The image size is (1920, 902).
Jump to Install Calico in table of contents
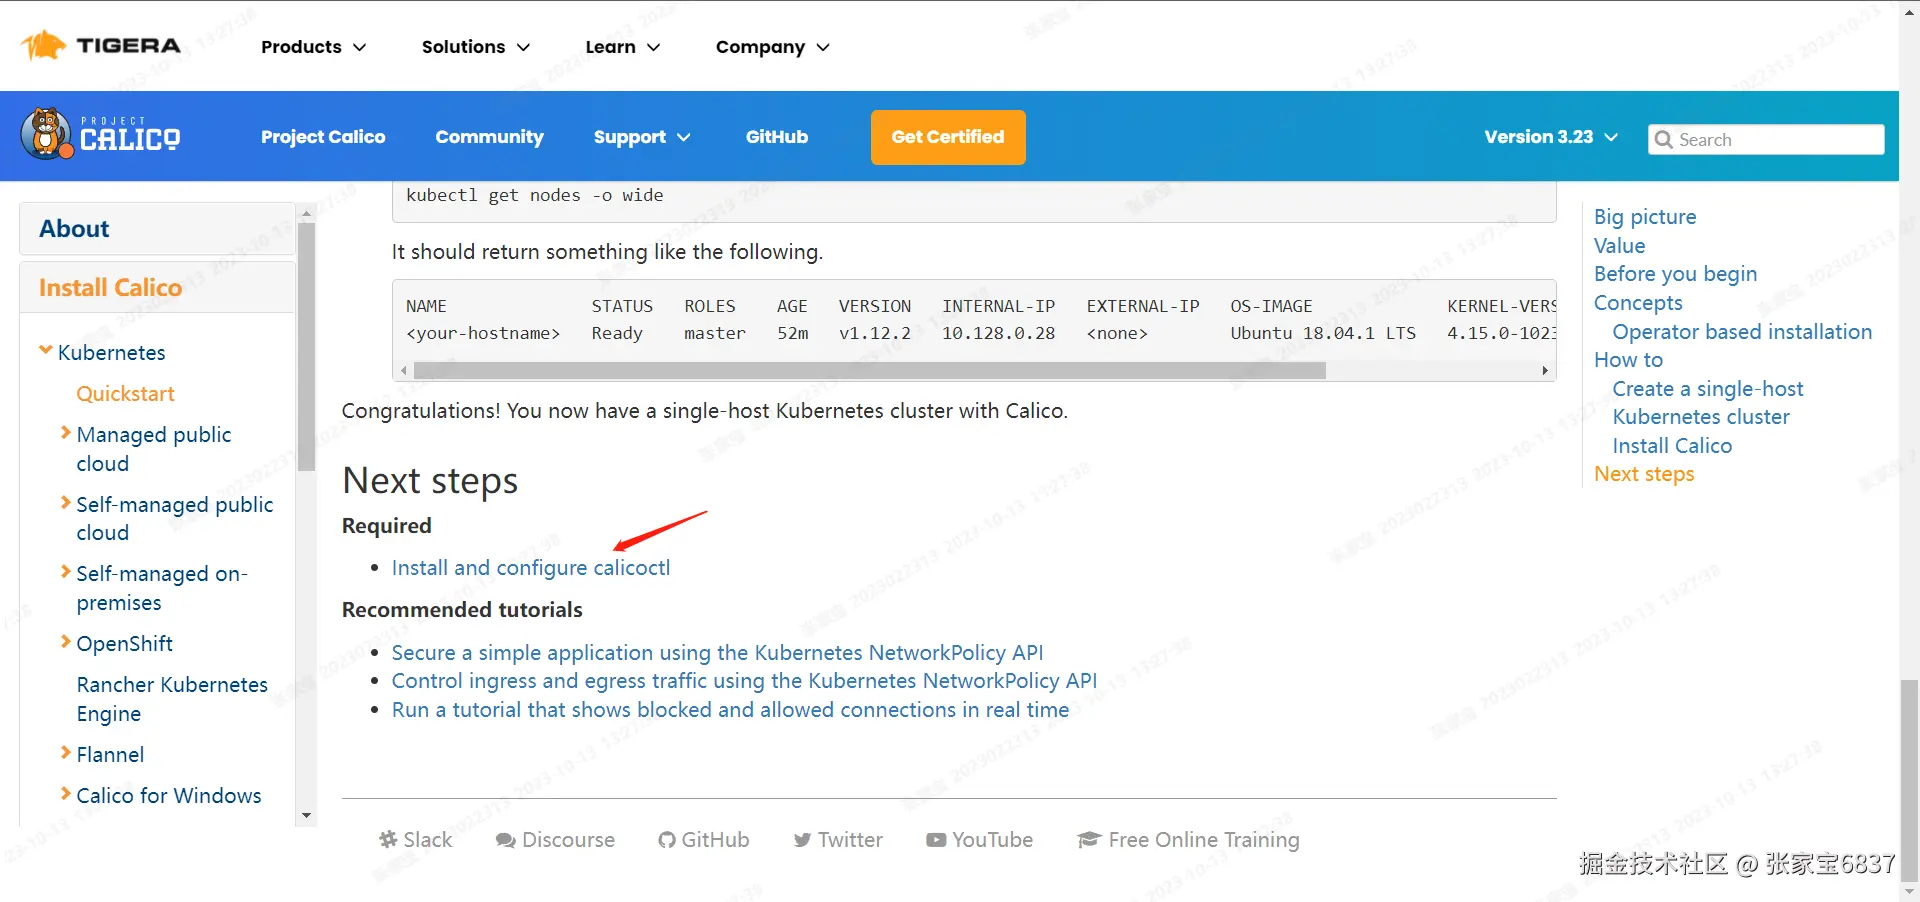point(1672,446)
